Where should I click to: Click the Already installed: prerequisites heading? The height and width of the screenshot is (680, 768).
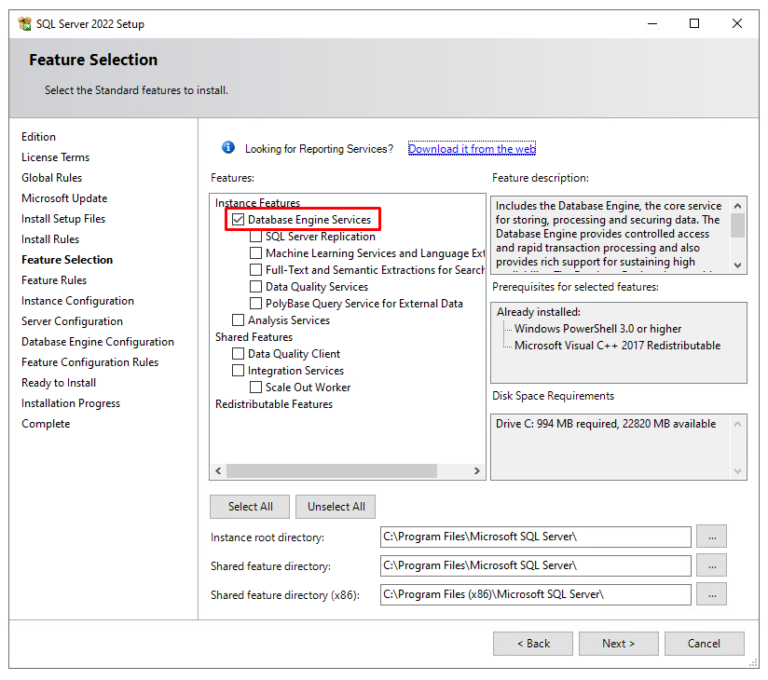coord(538,312)
